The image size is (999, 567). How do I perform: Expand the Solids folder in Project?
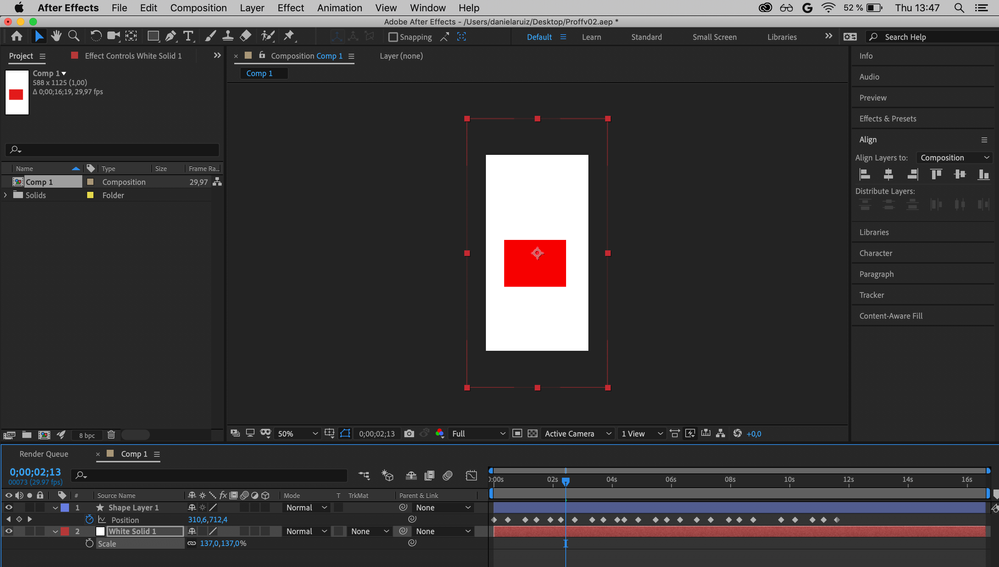[6, 196]
